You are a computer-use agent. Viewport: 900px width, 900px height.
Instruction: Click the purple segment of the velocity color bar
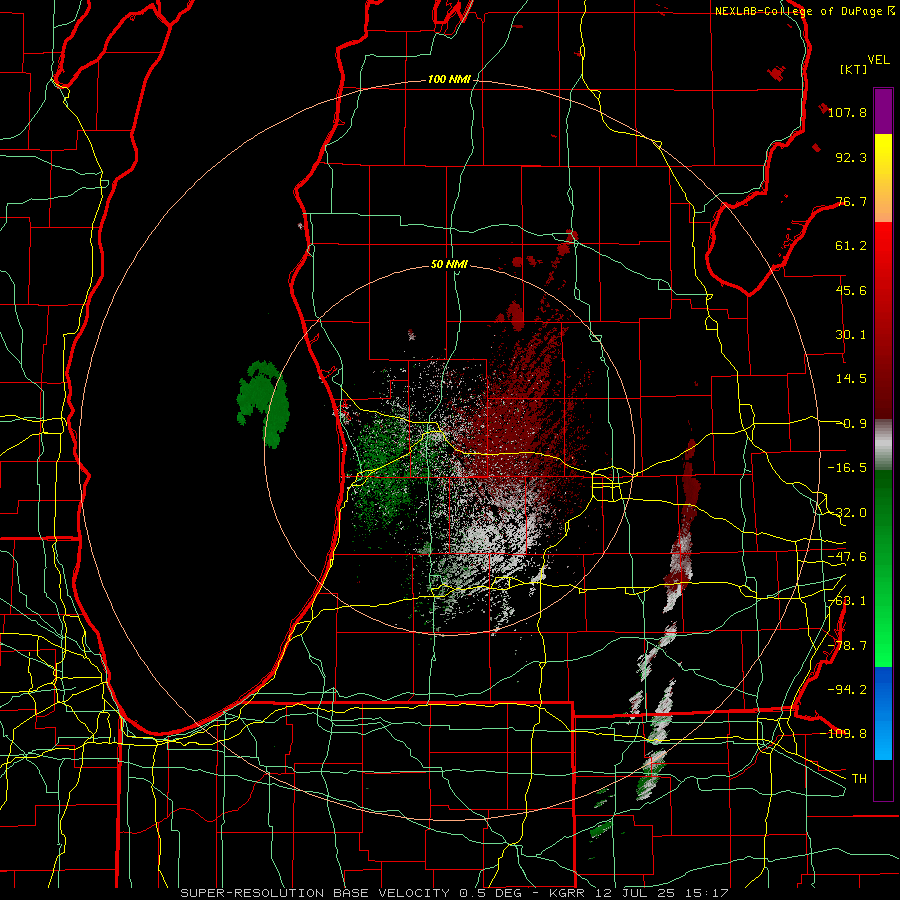[883, 111]
